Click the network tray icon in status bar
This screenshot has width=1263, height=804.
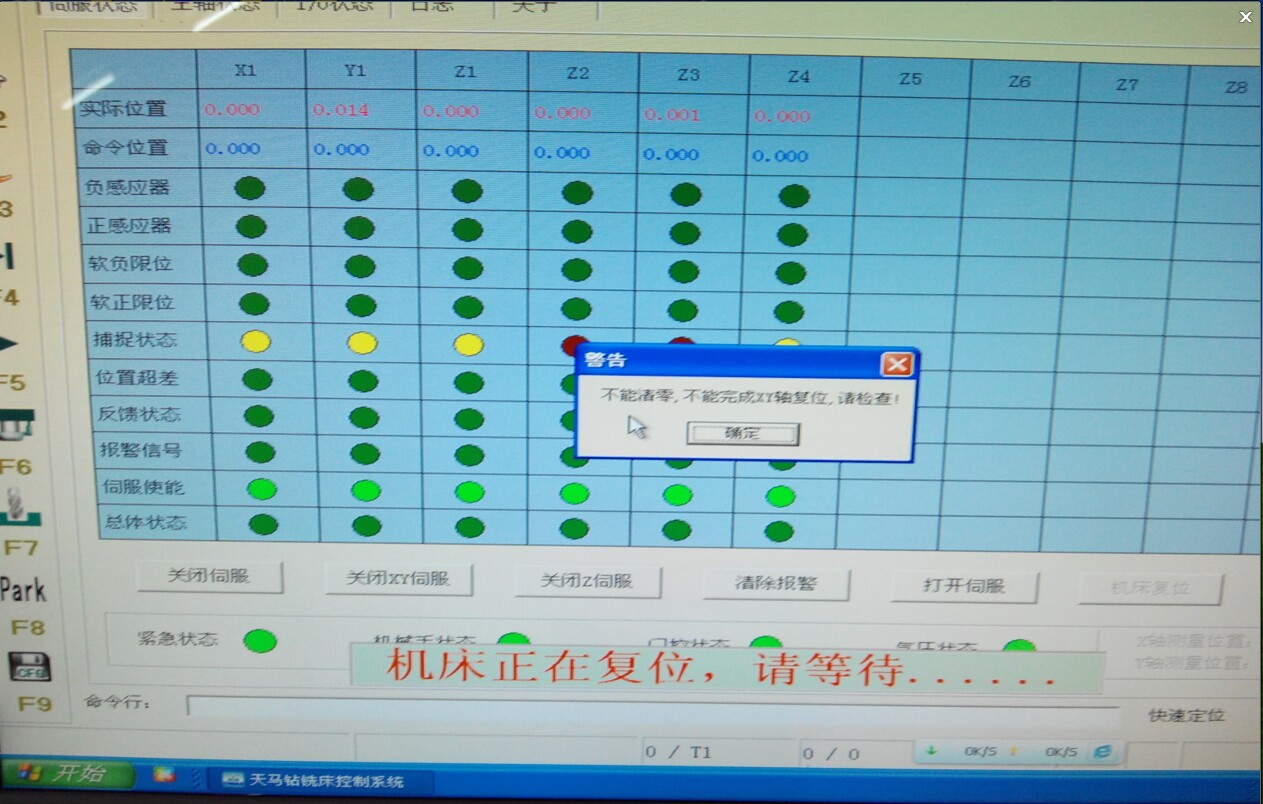[1099, 752]
